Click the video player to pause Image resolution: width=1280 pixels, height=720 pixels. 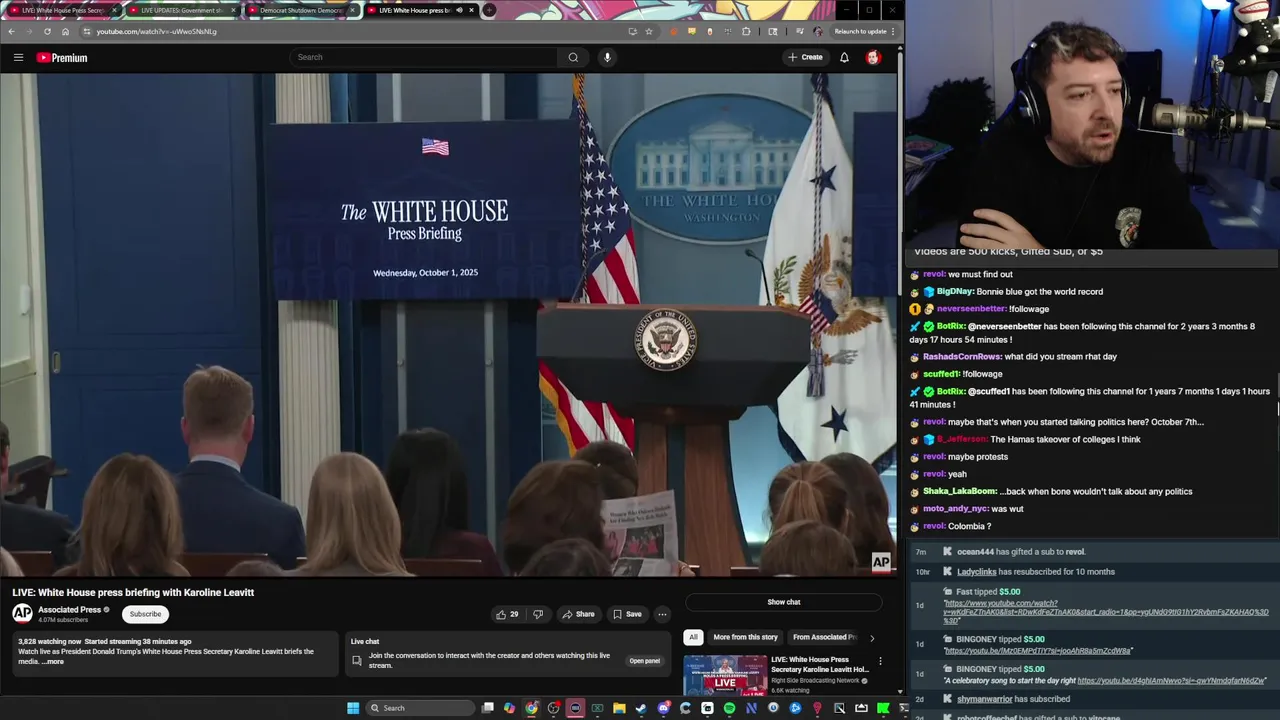(x=449, y=325)
